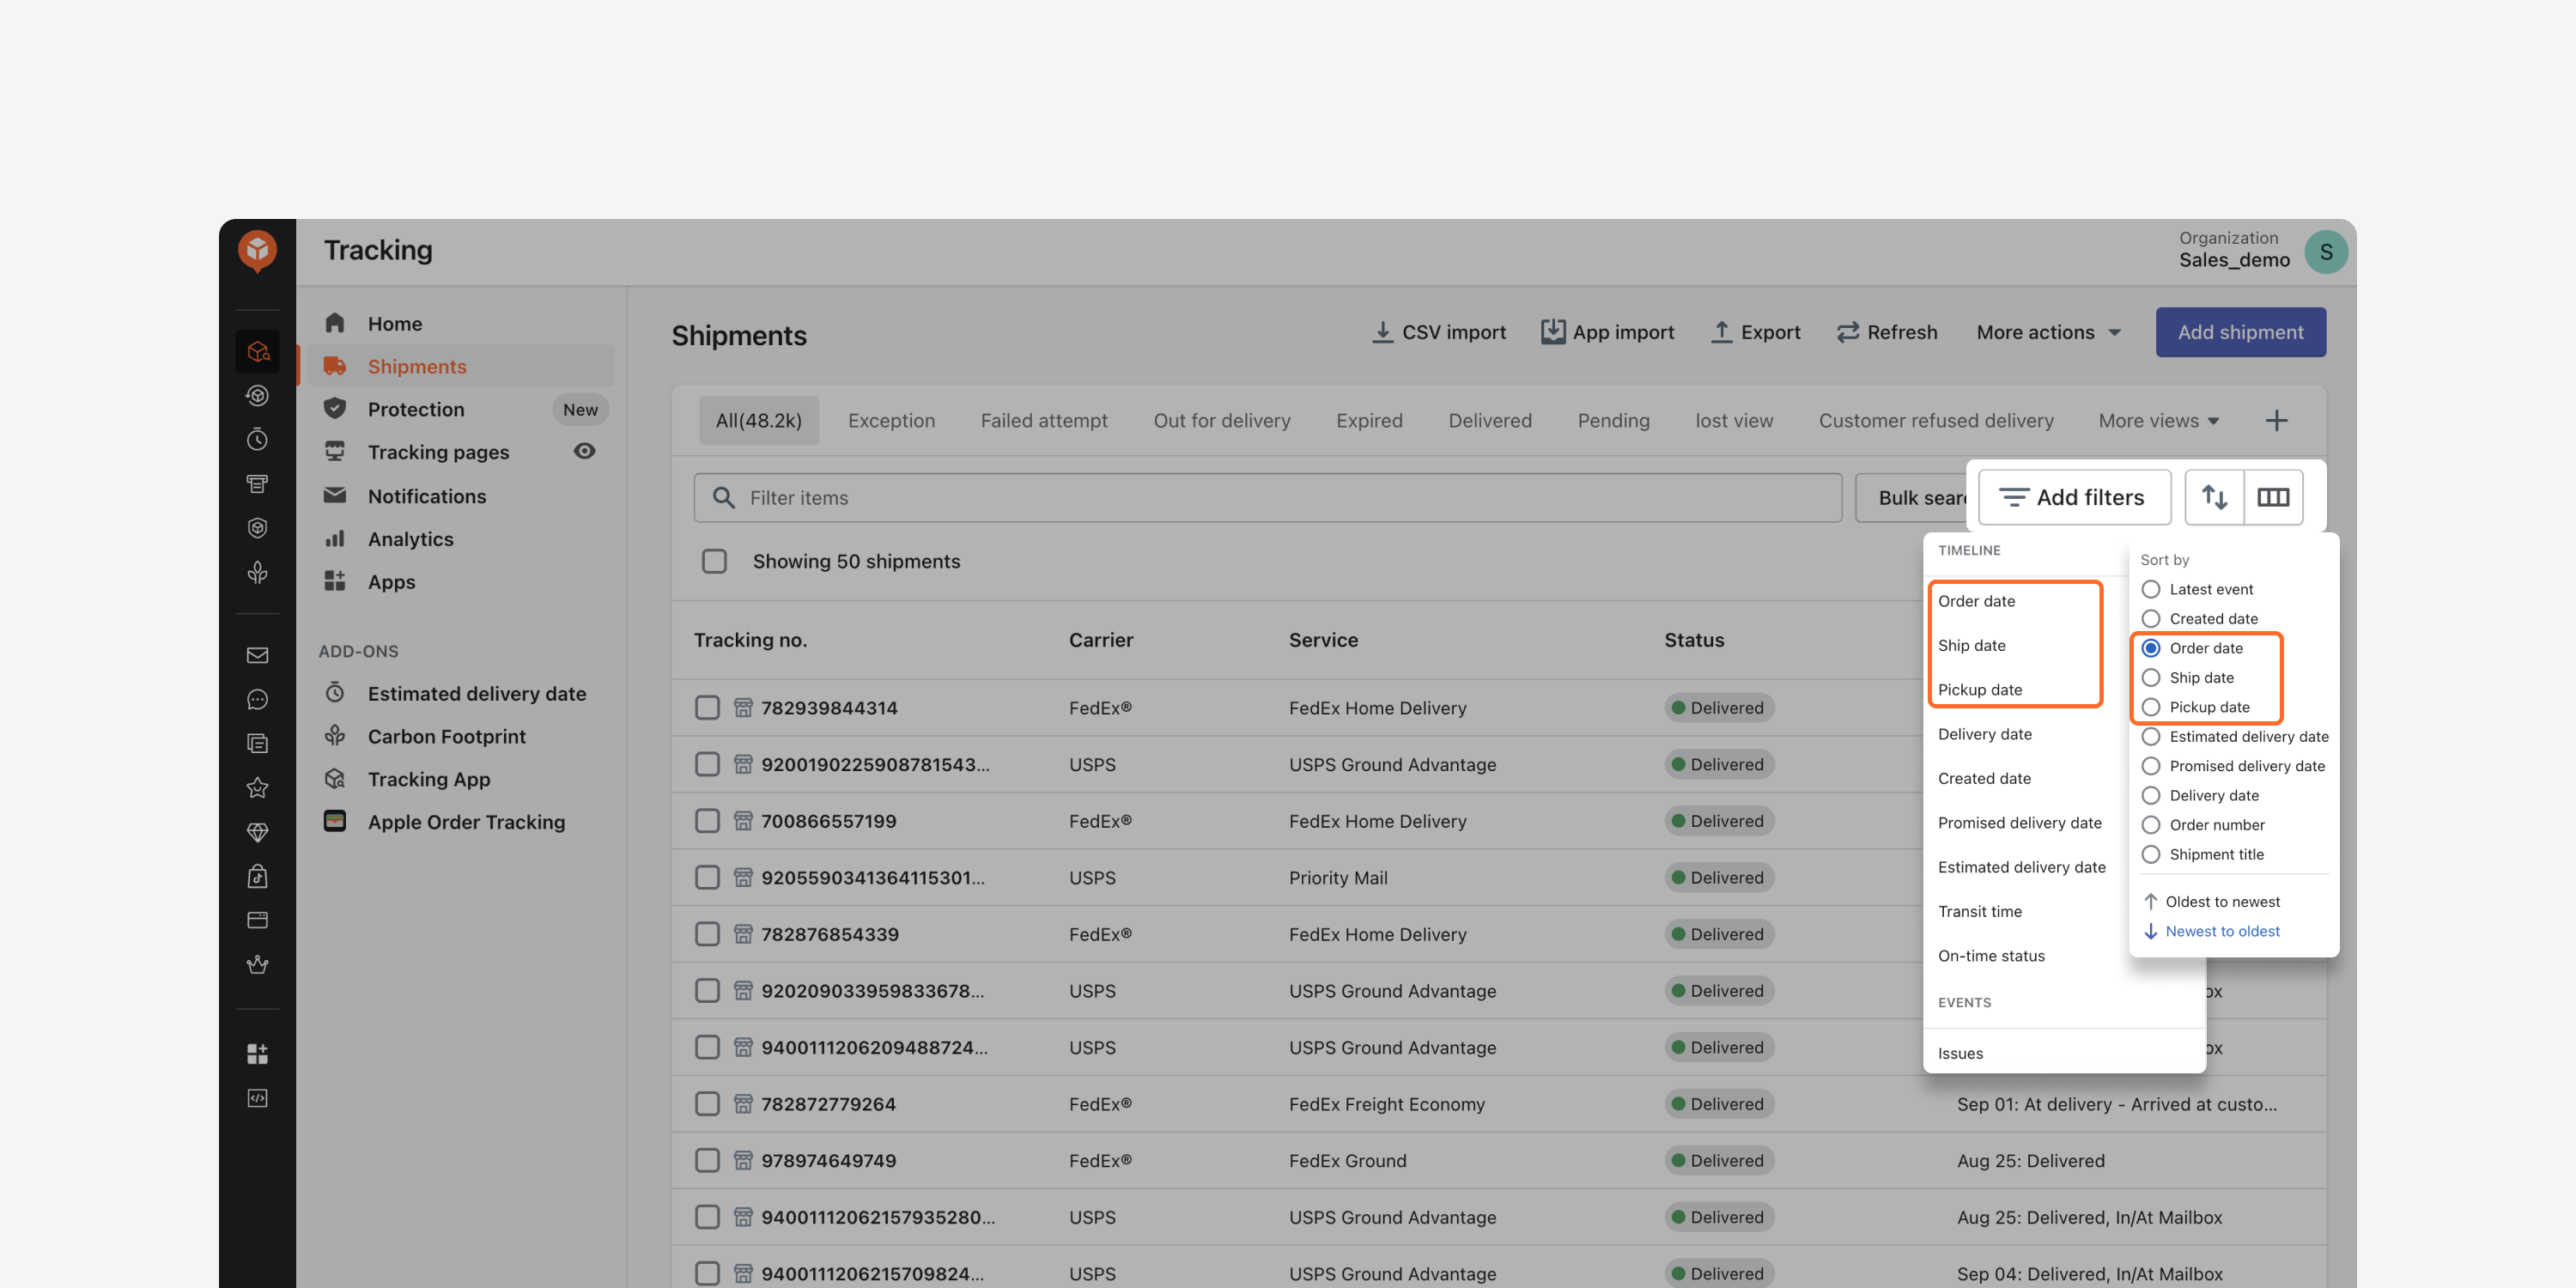Click the dark sidebar envelope icon
The image size is (2576, 1288).
(257, 655)
